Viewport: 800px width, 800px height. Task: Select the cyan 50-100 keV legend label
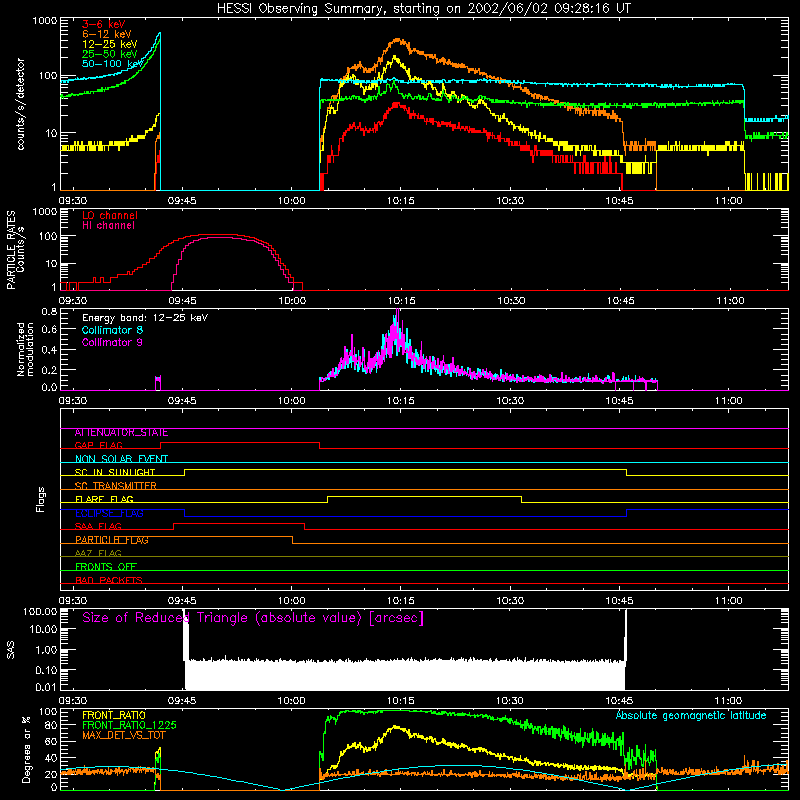coord(113,63)
